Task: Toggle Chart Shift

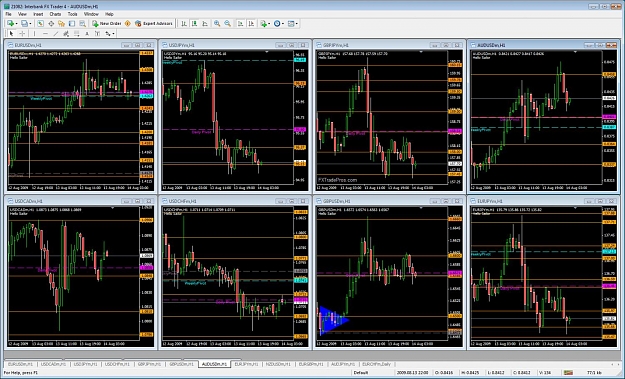Action: point(251,24)
